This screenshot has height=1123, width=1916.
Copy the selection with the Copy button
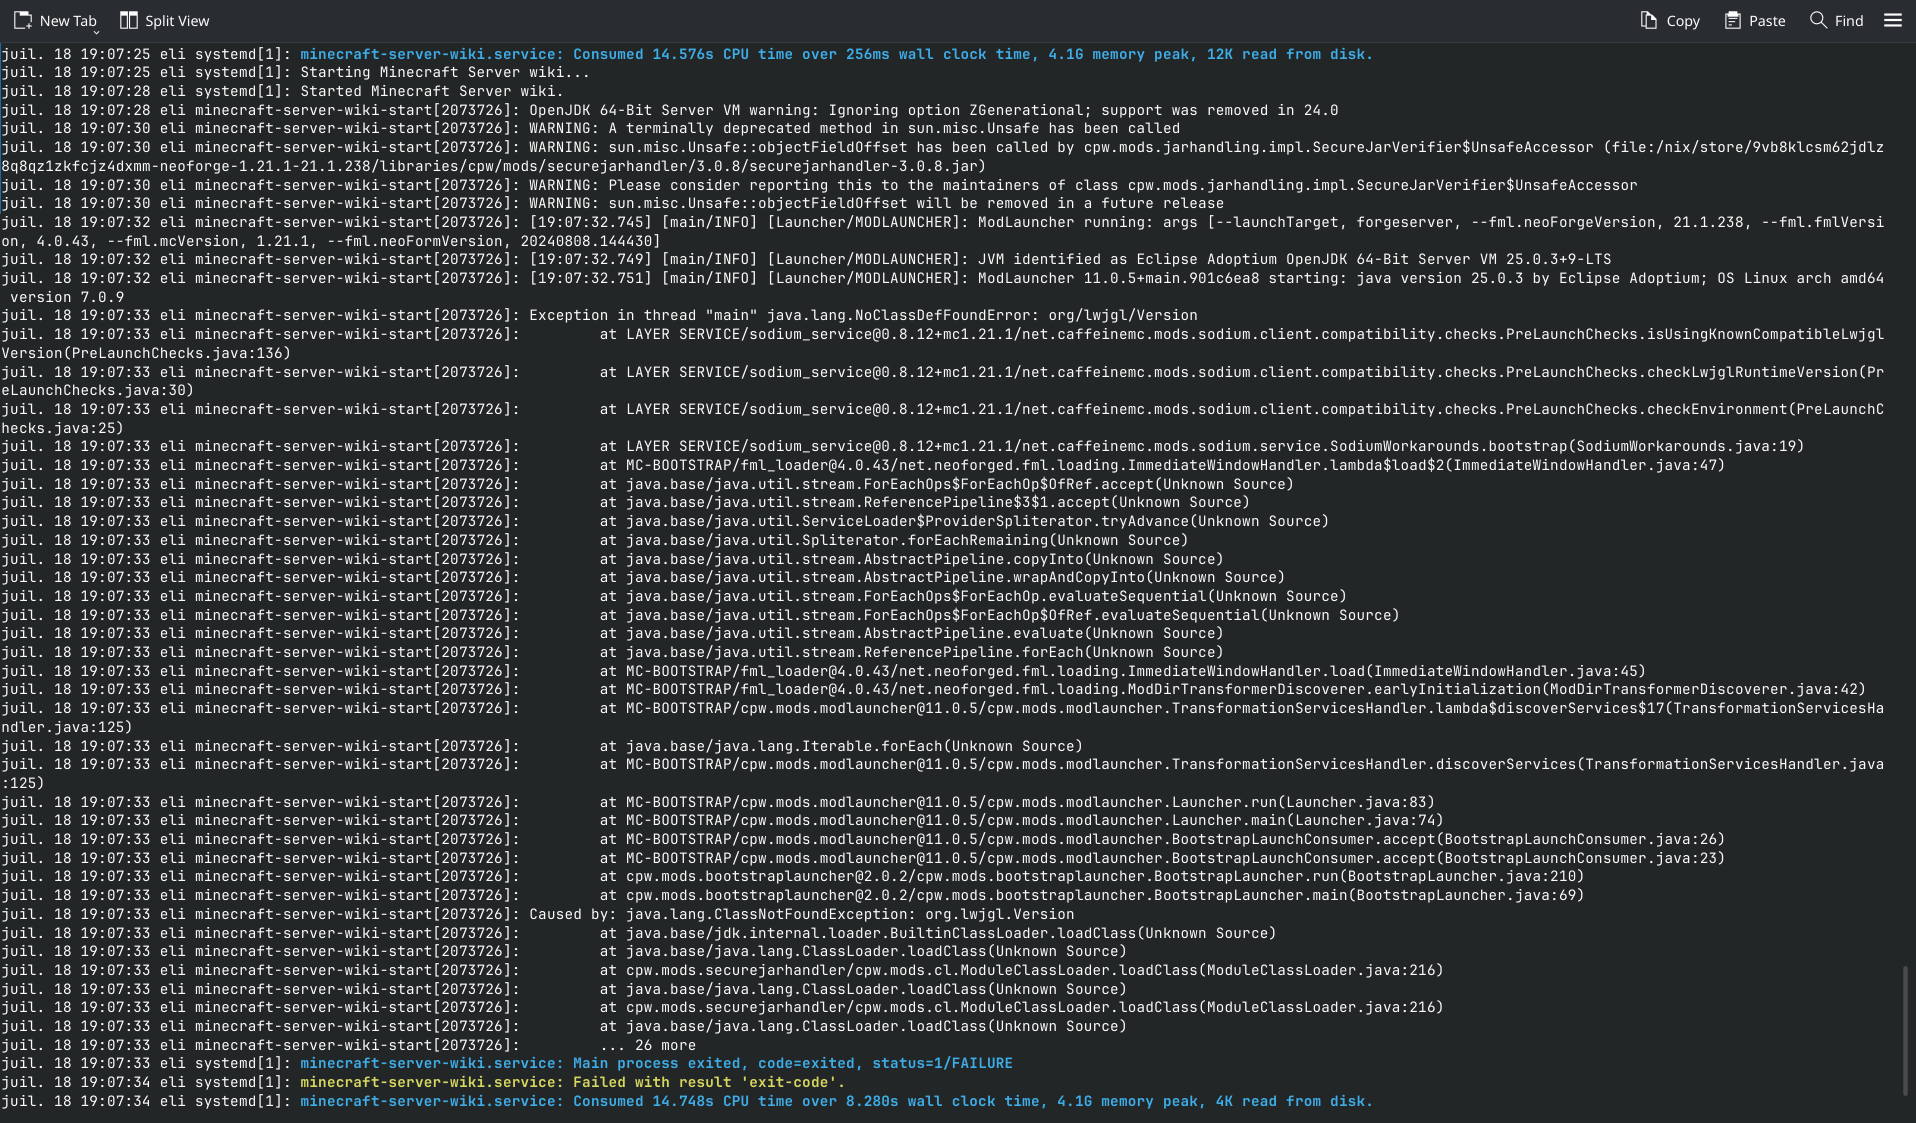[x=1670, y=20]
